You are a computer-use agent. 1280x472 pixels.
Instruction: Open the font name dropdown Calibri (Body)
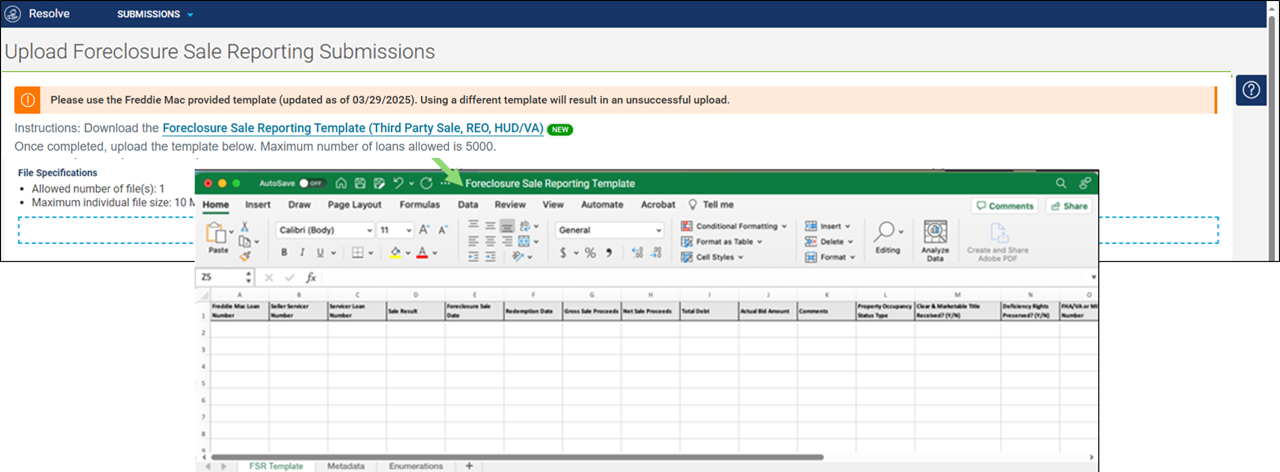point(324,230)
